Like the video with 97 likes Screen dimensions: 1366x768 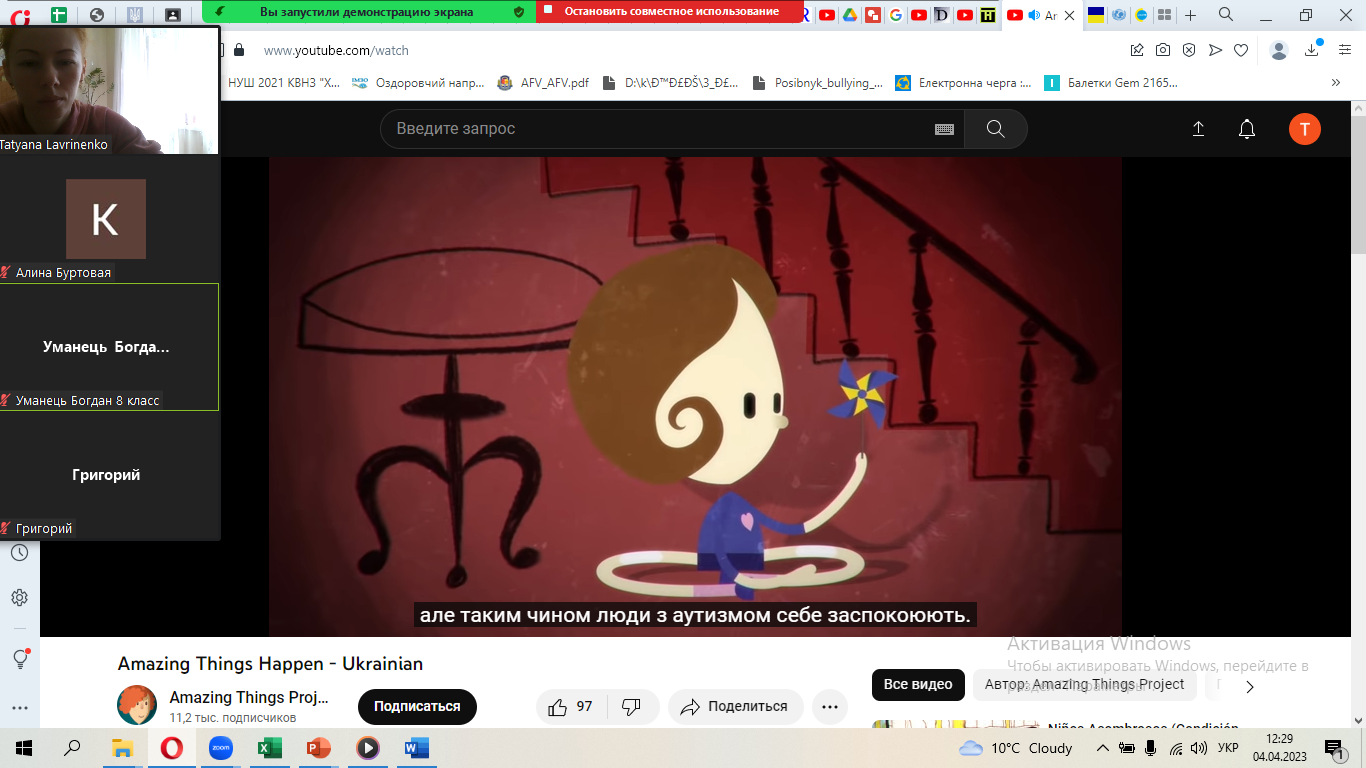pyautogui.click(x=571, y=707)
